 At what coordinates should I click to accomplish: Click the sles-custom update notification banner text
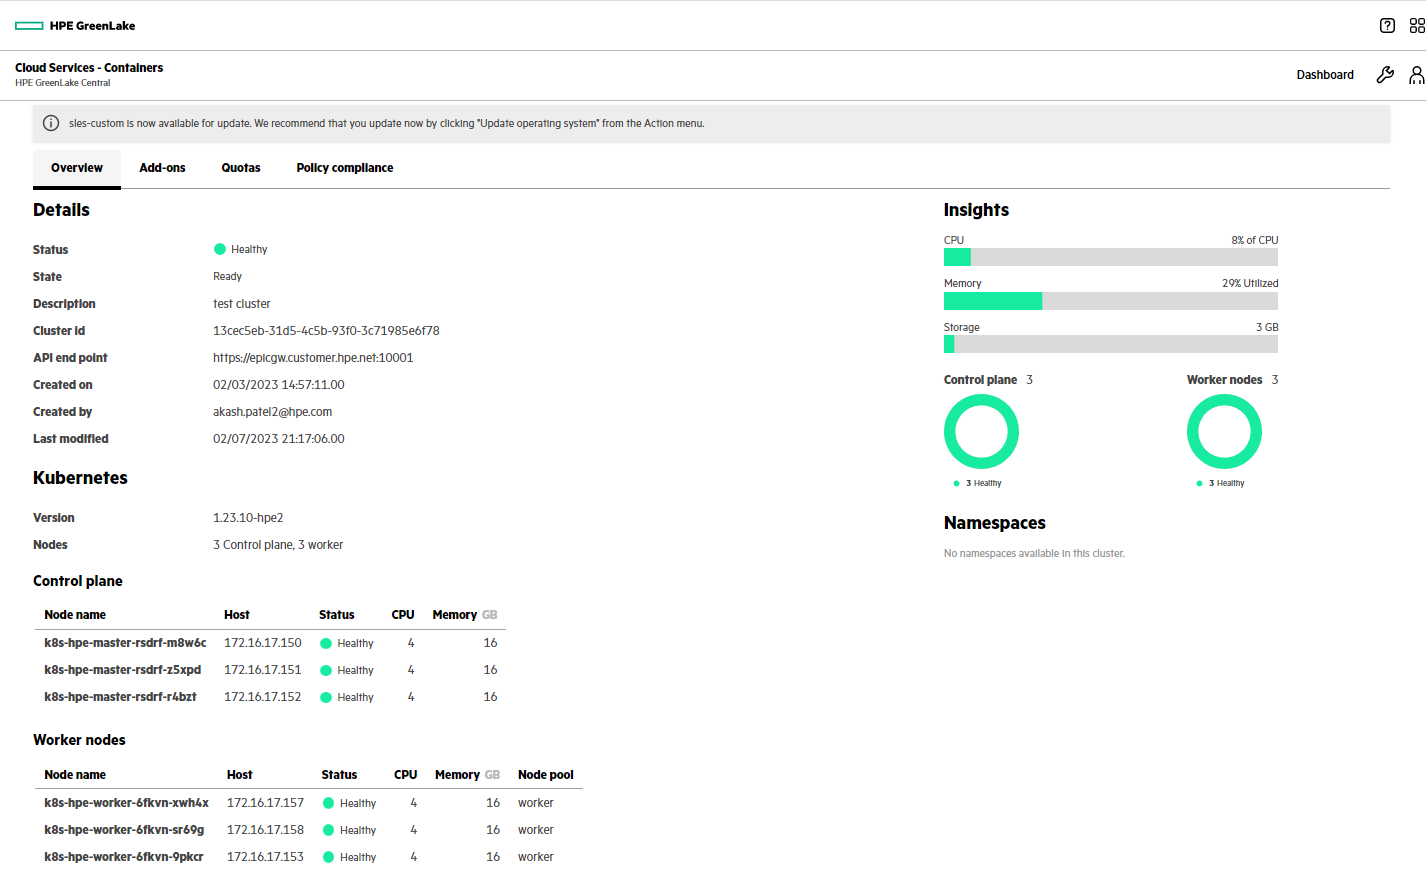tap(386, 124)
